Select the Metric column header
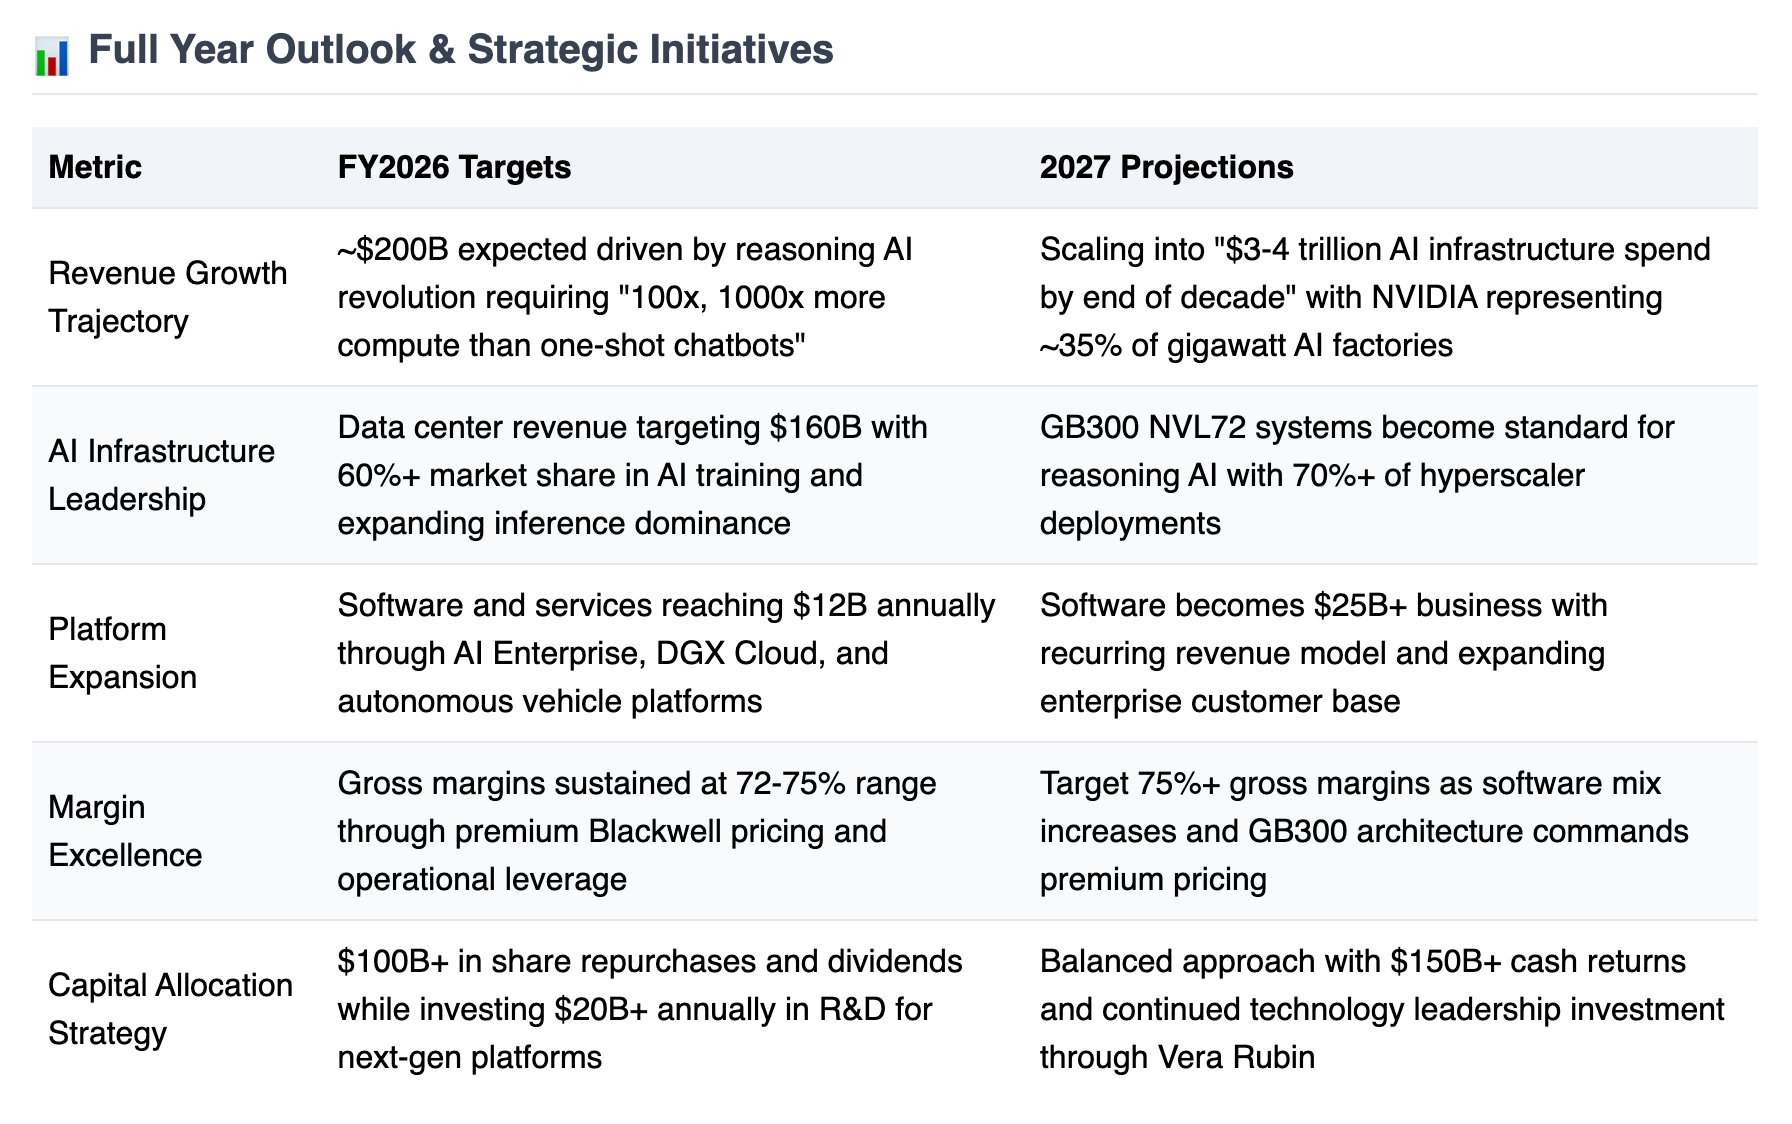 (95, 167)
